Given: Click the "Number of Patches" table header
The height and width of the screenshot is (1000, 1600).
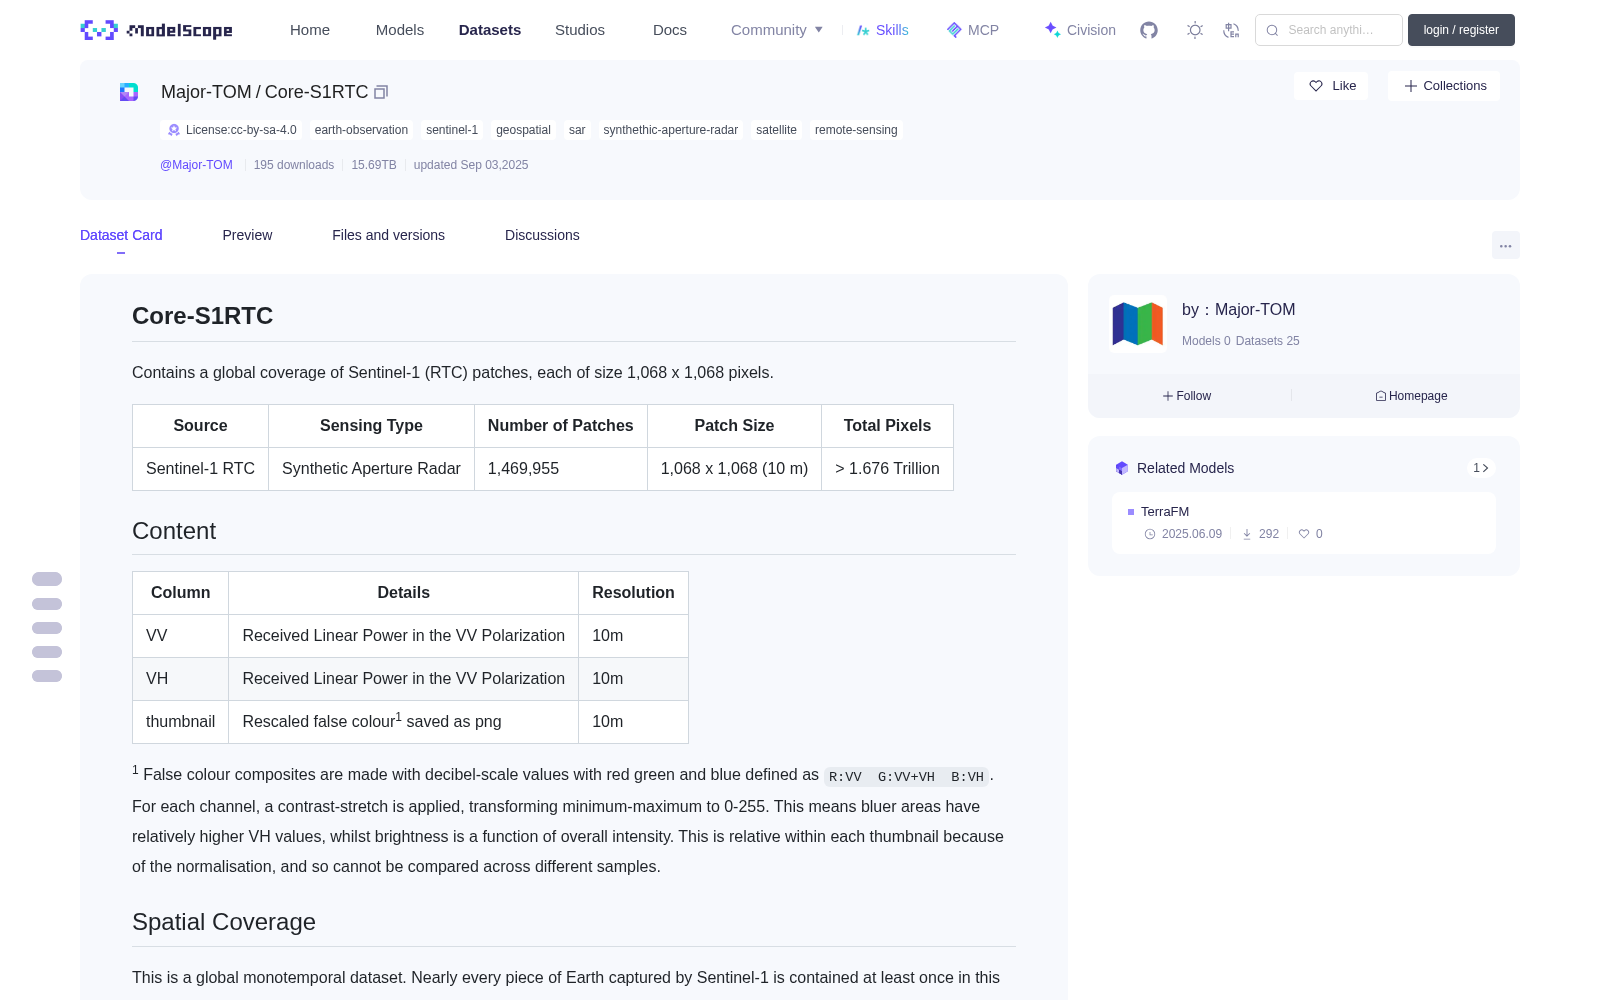Looking at the screenshot, I should coord(561,426).
